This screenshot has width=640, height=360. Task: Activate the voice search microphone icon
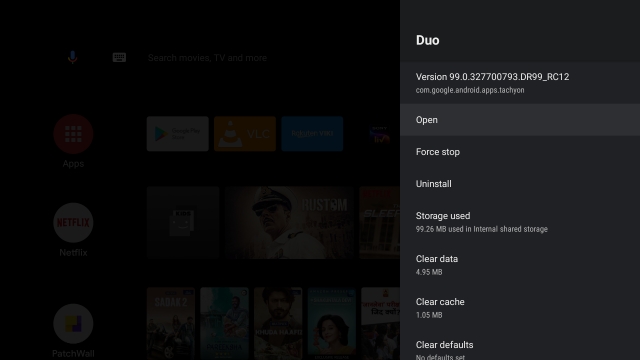pyautogui.click(x=72, y=58)
